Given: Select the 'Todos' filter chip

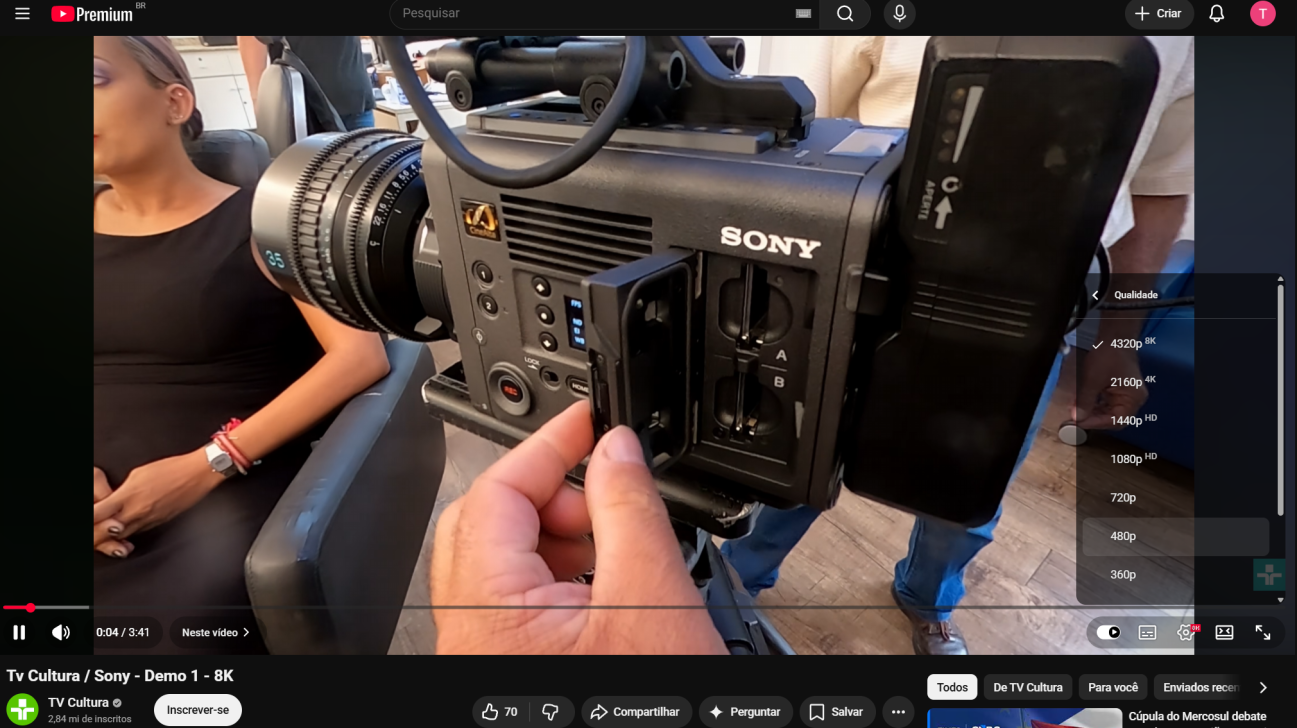Looking at the screenshot, I should pyautogui.click(x=952, y=687).
